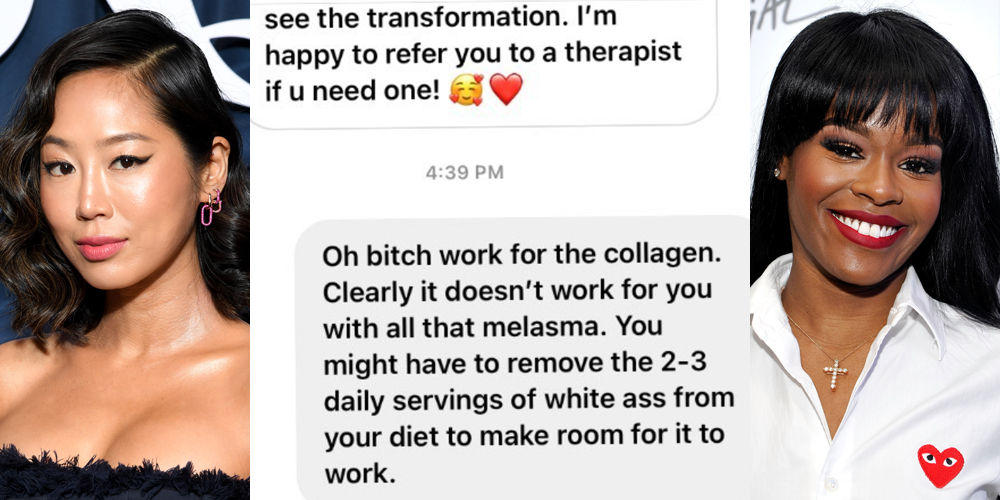The height and width of the screenshot is (500, 1000).
Task: Click the pink chain-link earring
Action: [x=211, y=209]
